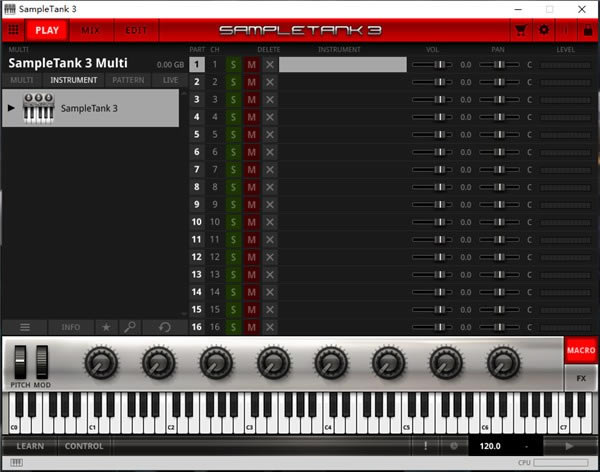600x472 pixels.
Task: Mute part 12
Action: coord(251,257)
